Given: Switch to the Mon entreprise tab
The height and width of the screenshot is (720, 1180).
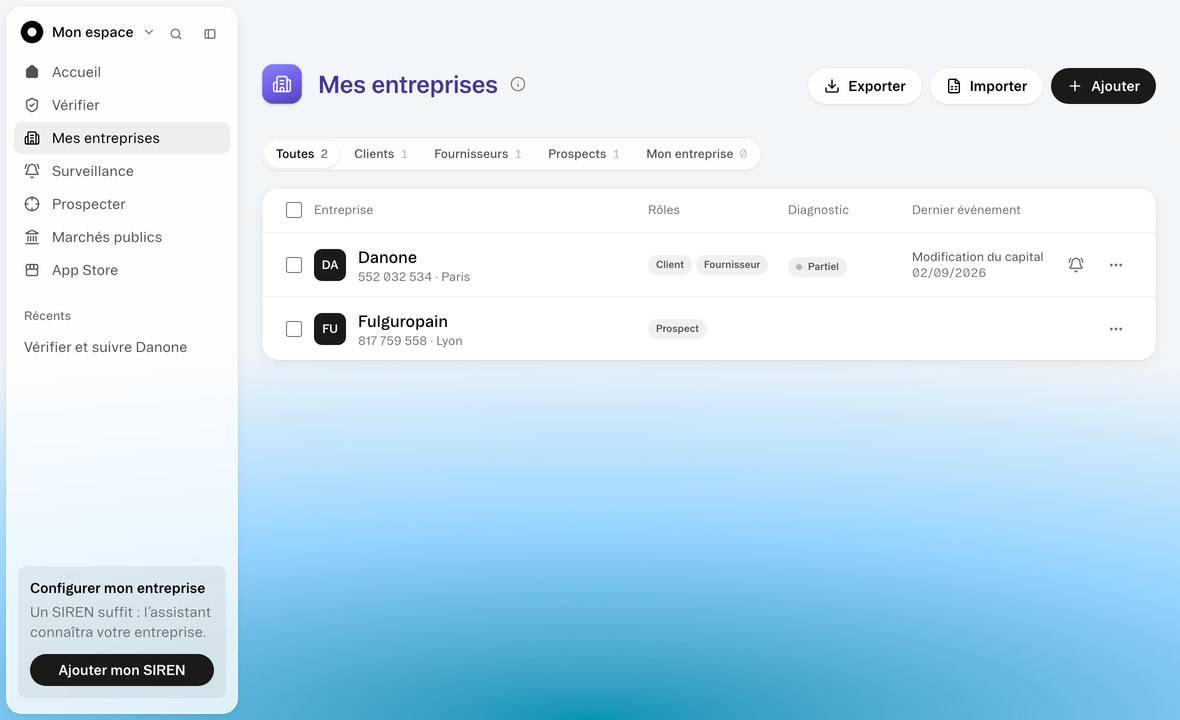Looking at the screenshot, I should point(697,154).
